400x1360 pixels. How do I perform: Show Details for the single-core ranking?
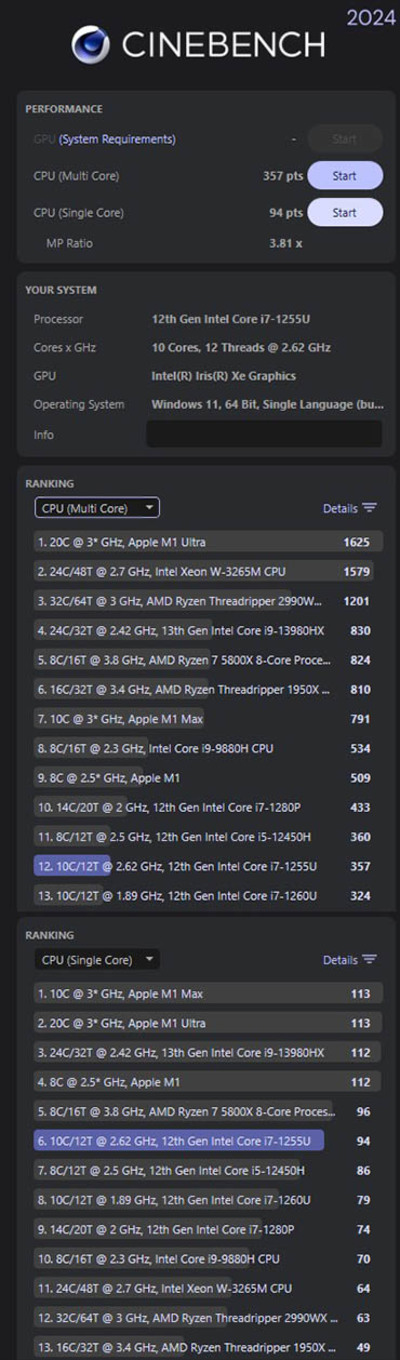(x=340, y=960)
